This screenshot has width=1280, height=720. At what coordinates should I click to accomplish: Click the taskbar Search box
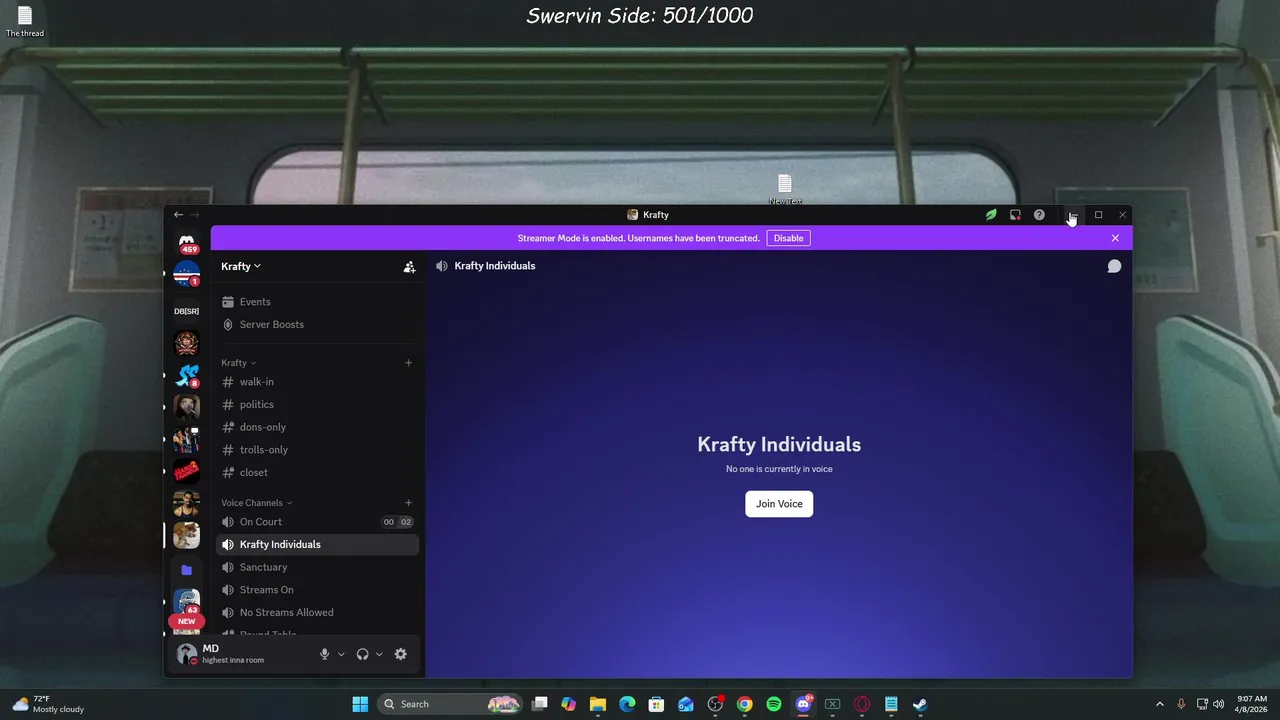(451, 704)
